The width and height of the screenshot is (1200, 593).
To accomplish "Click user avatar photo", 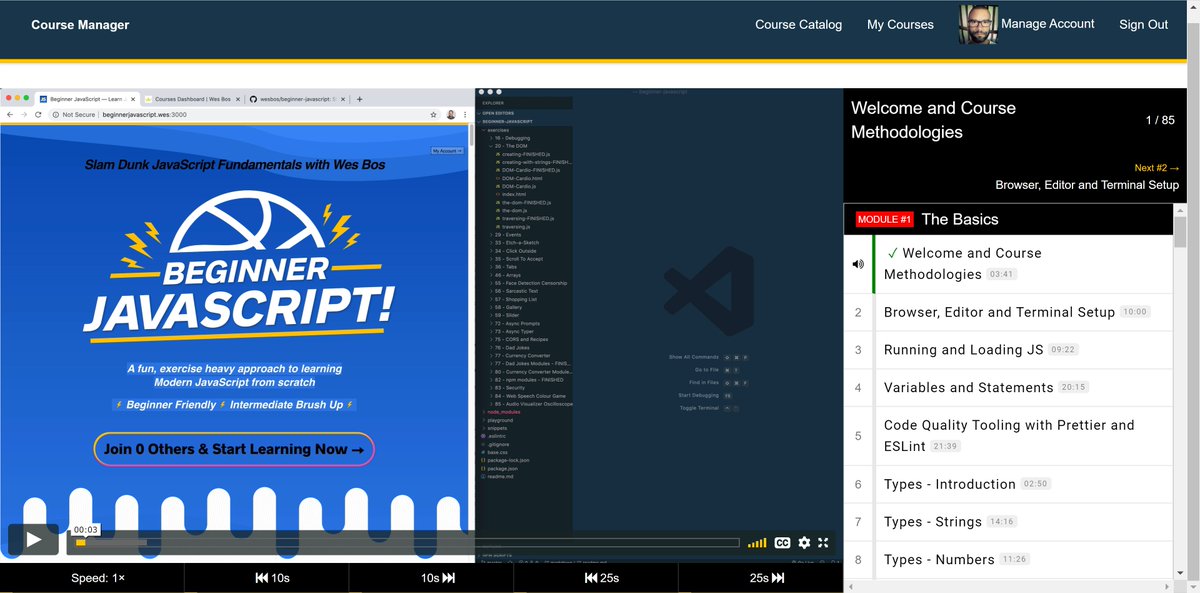I will coord(978,24).
